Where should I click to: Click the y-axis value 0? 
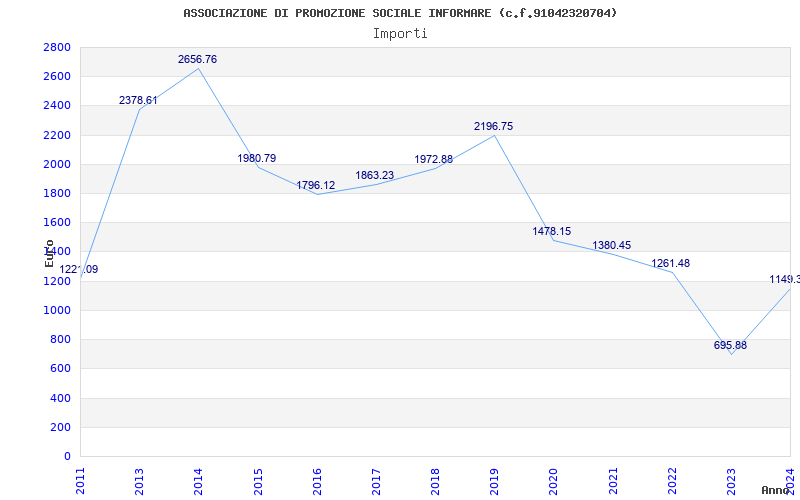(x=67, y=456)
